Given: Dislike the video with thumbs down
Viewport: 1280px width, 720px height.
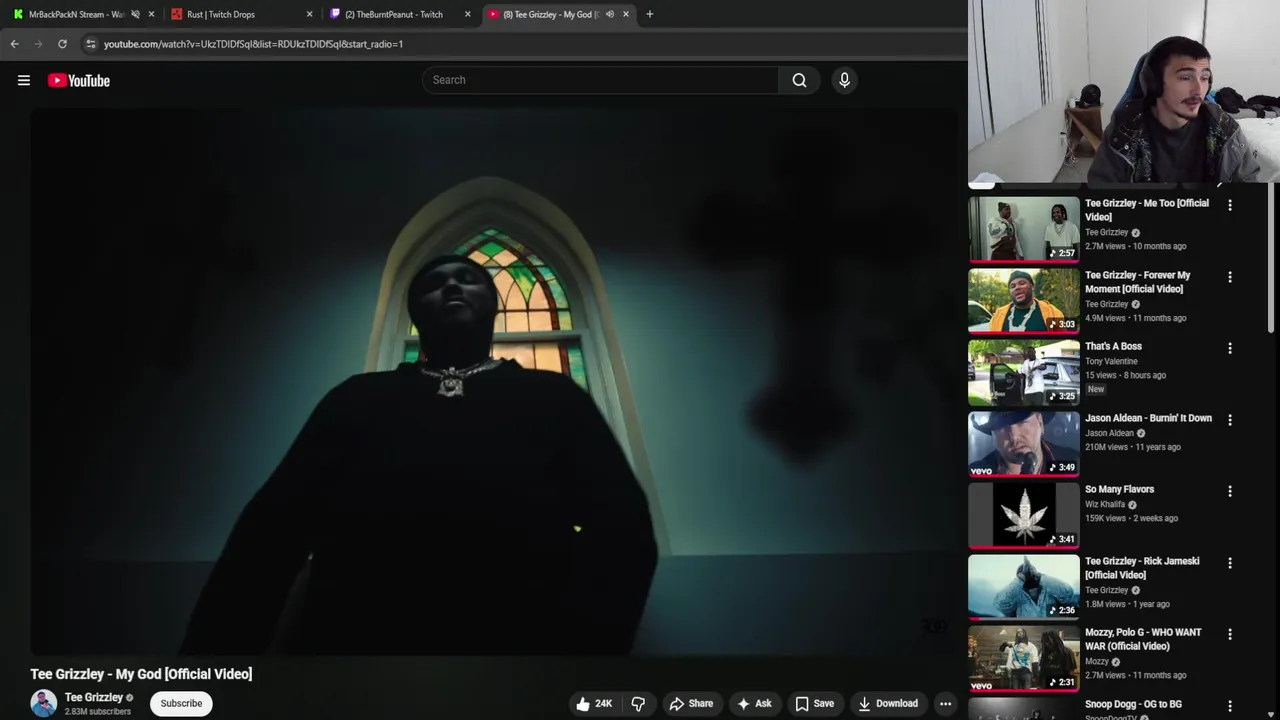Looking at the screenshot, I should (x=638, y=704).
